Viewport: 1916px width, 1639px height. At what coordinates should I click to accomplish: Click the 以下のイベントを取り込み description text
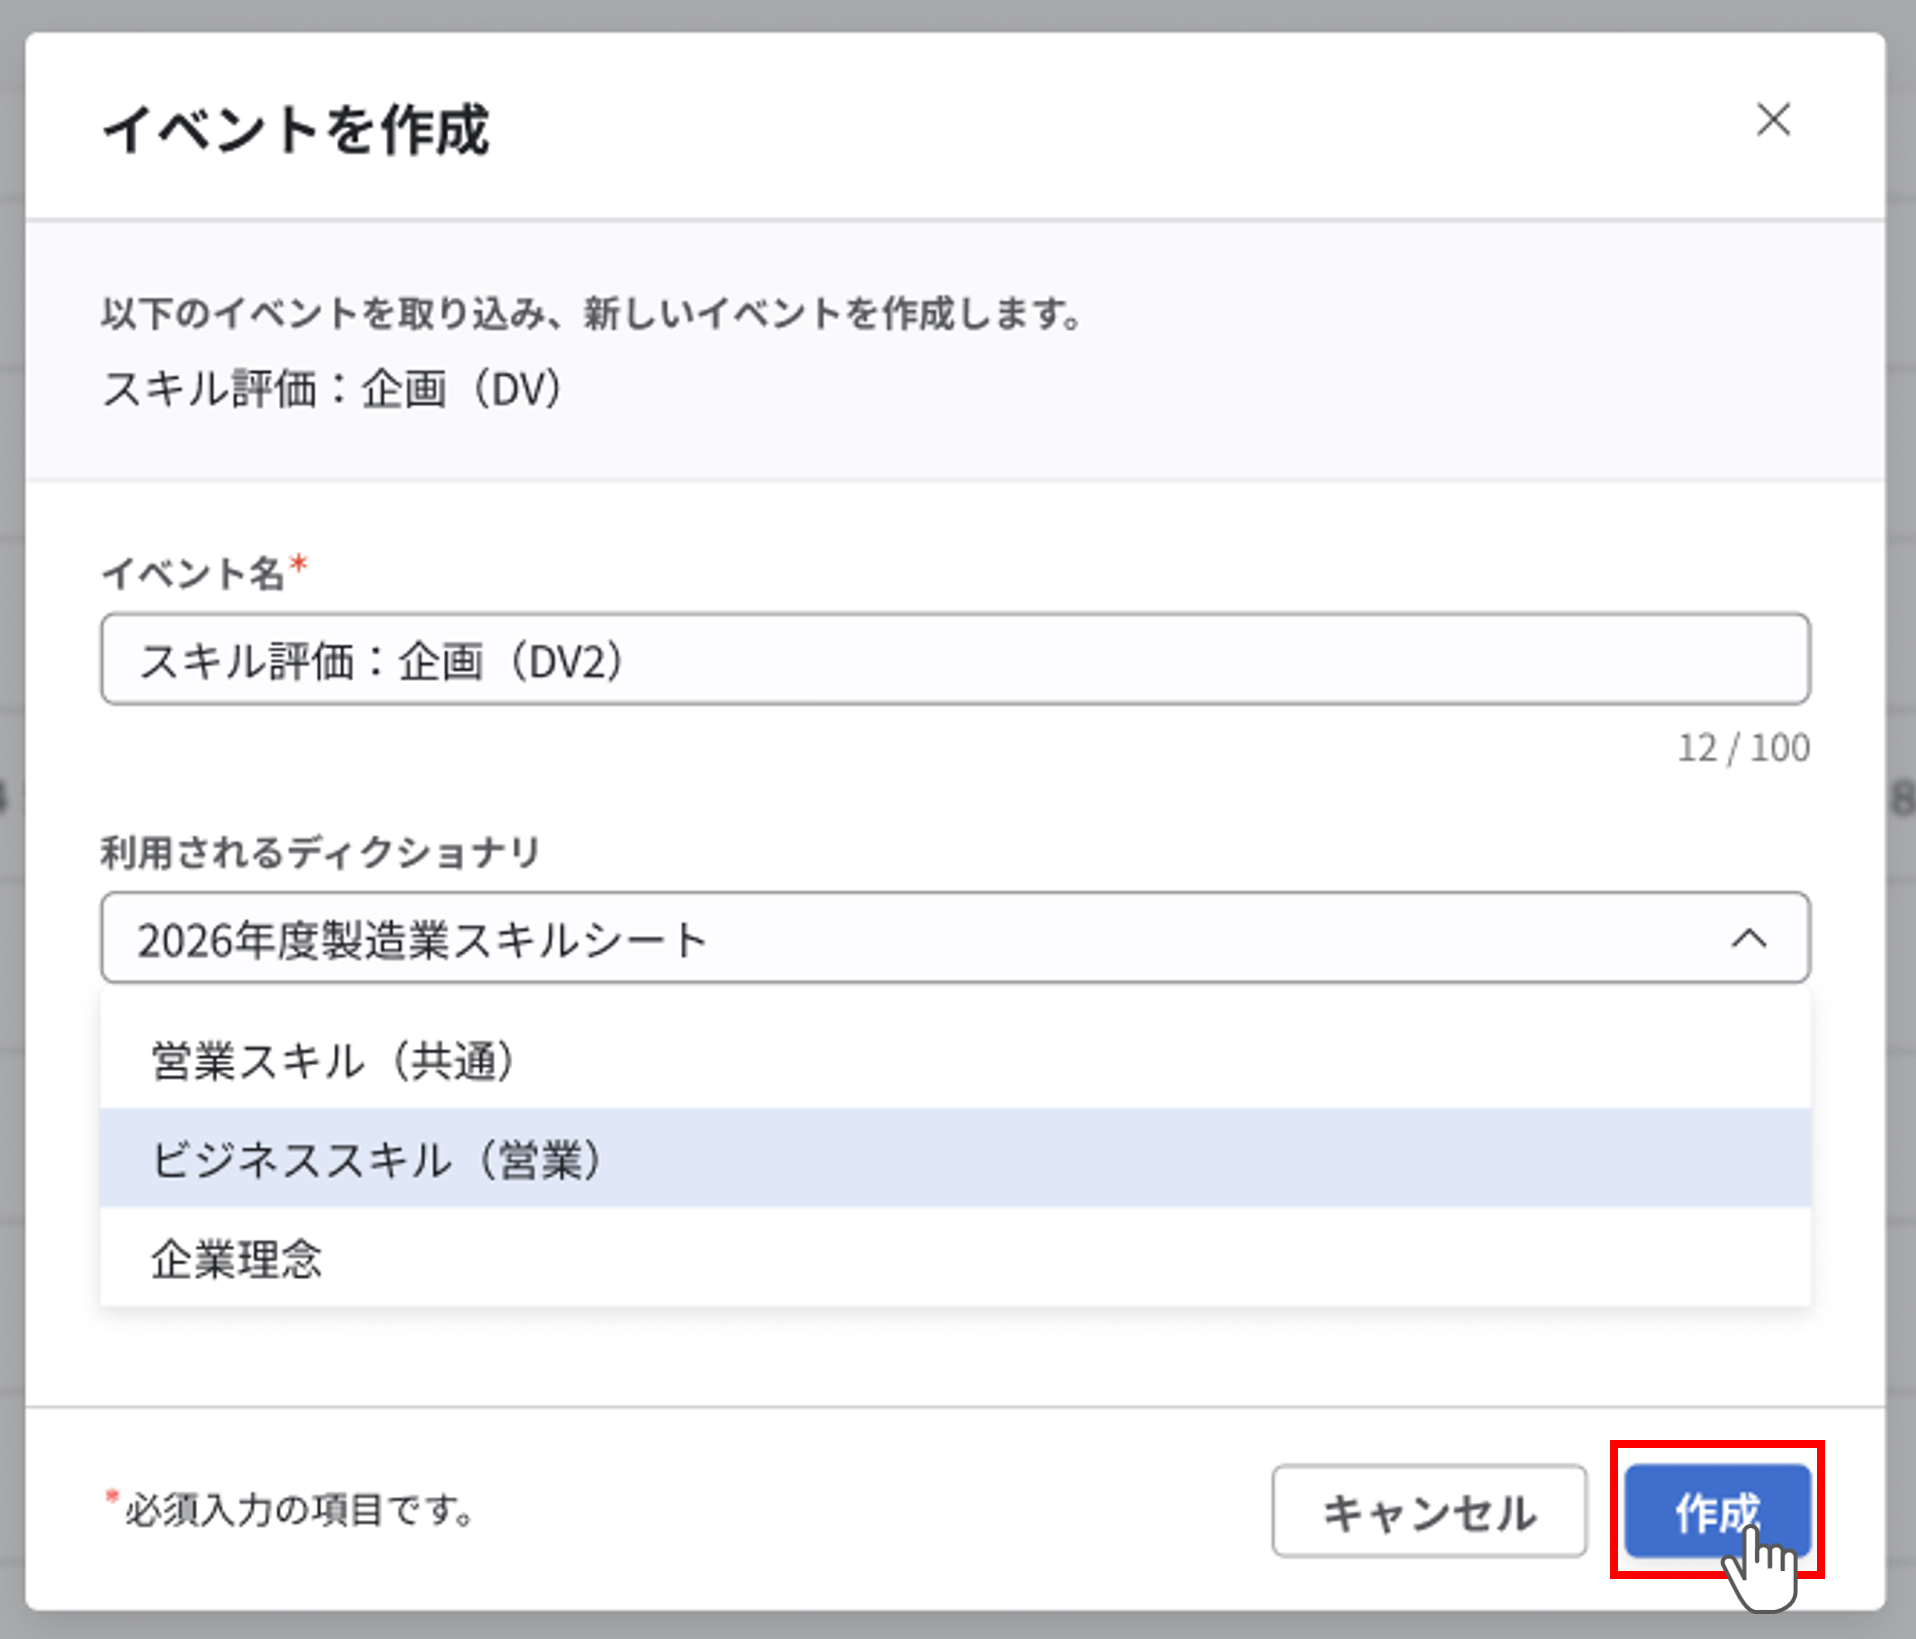pos(592,314)
